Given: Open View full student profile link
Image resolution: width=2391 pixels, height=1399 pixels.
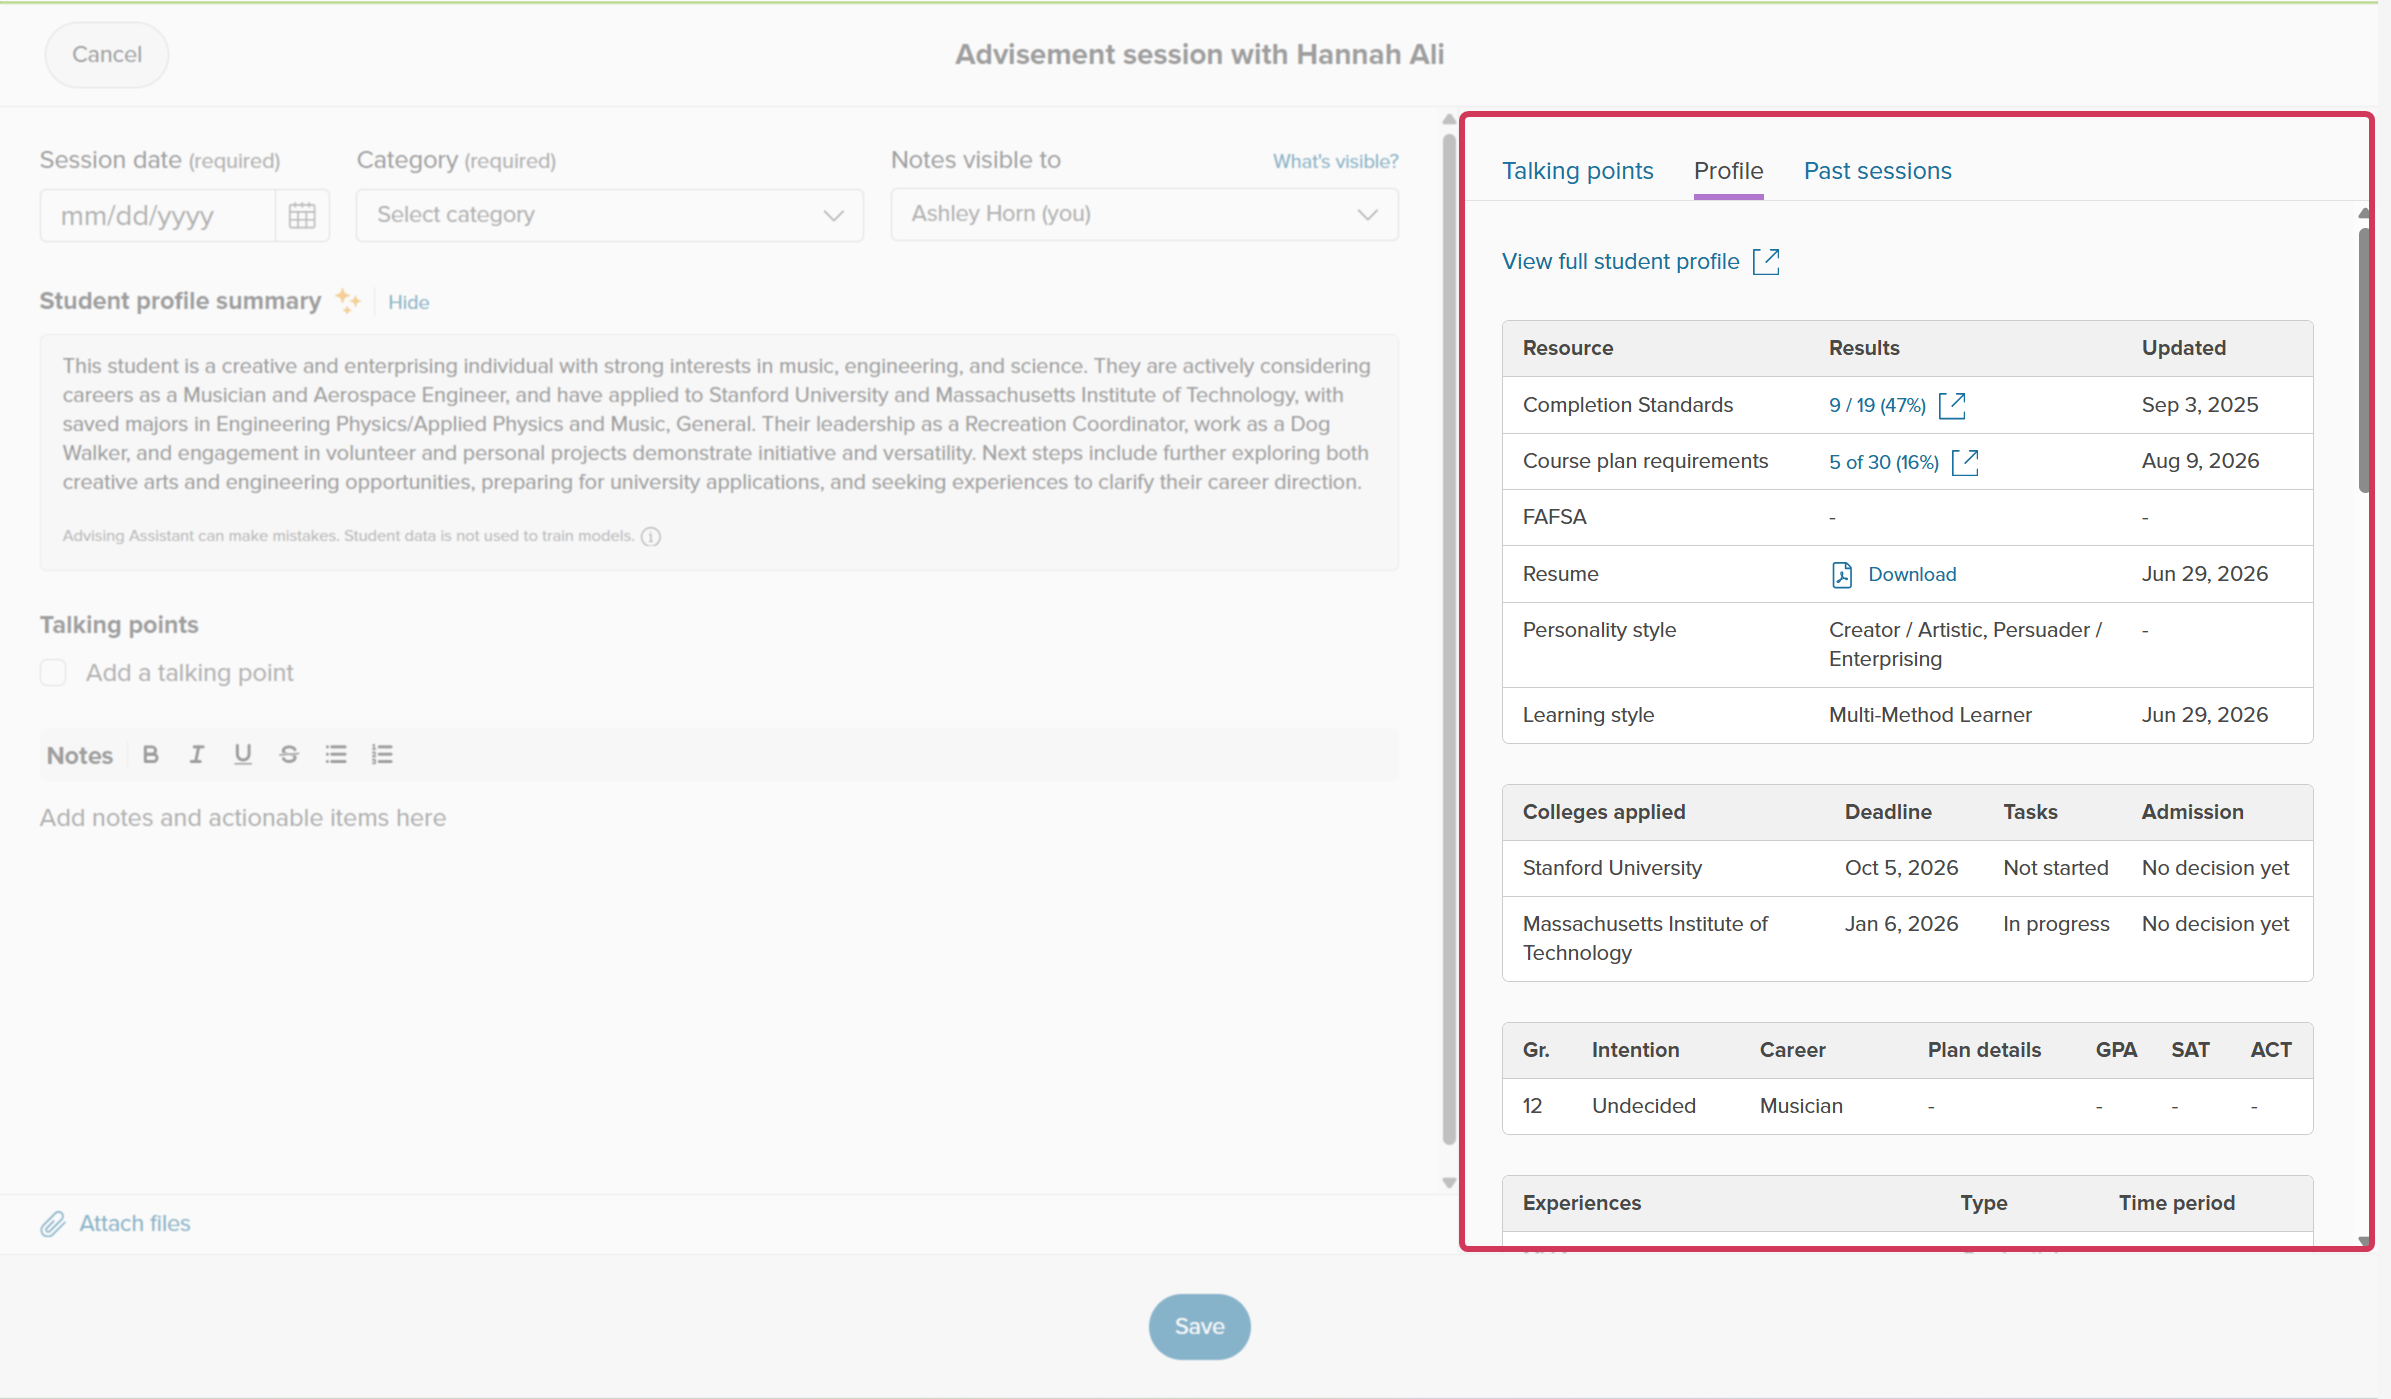Looking at the screenshot, I should [x=1621, y=262].
